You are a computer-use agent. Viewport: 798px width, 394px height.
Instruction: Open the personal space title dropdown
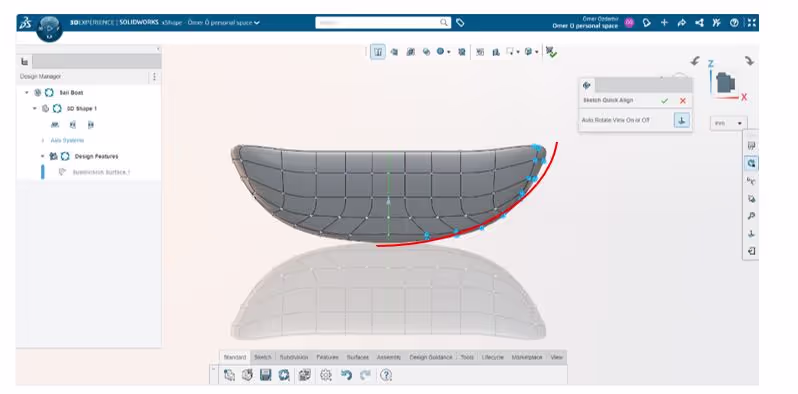pos(256,22)
